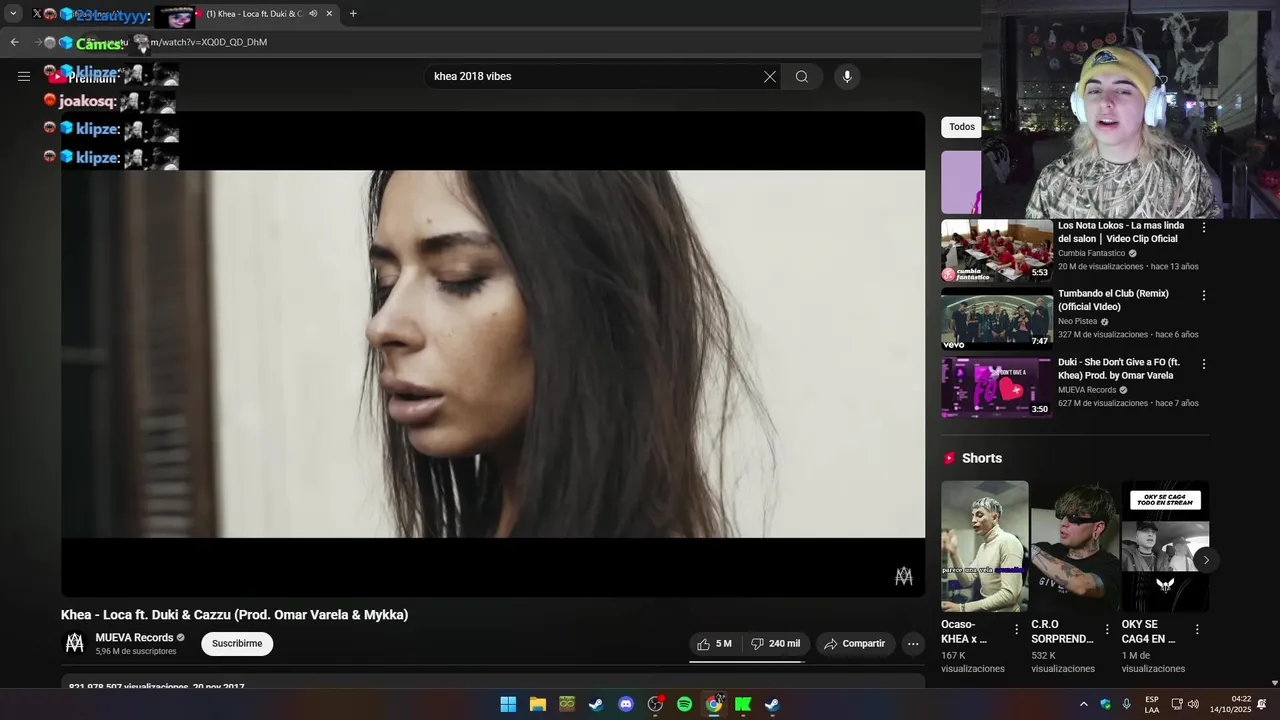Select the Todos filter chip
Viewport: 1280px width, 720px height.
pyautogui.click(x=962, y=127)
